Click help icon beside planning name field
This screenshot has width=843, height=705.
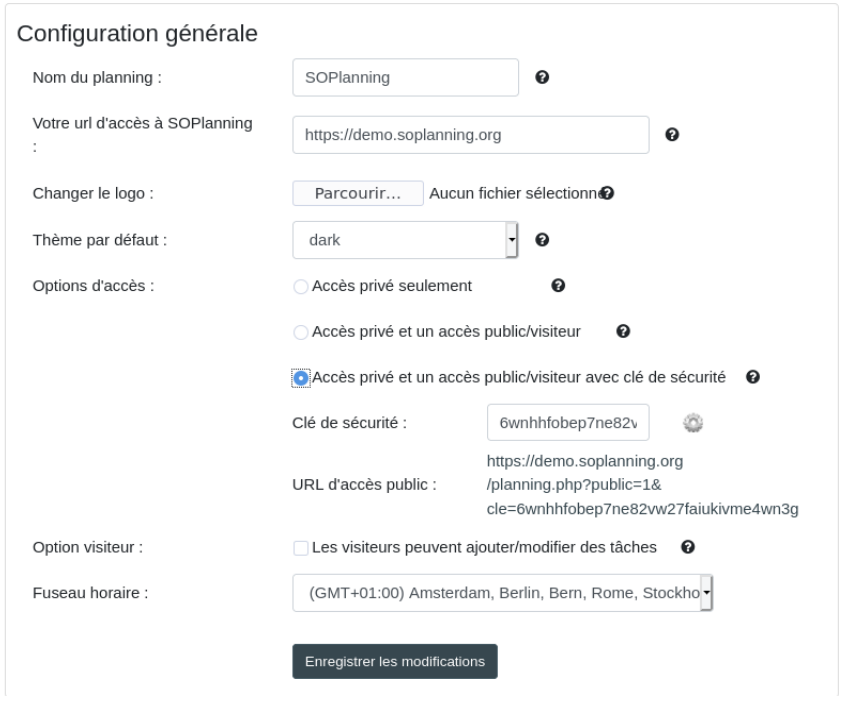(x=542, y=77)
